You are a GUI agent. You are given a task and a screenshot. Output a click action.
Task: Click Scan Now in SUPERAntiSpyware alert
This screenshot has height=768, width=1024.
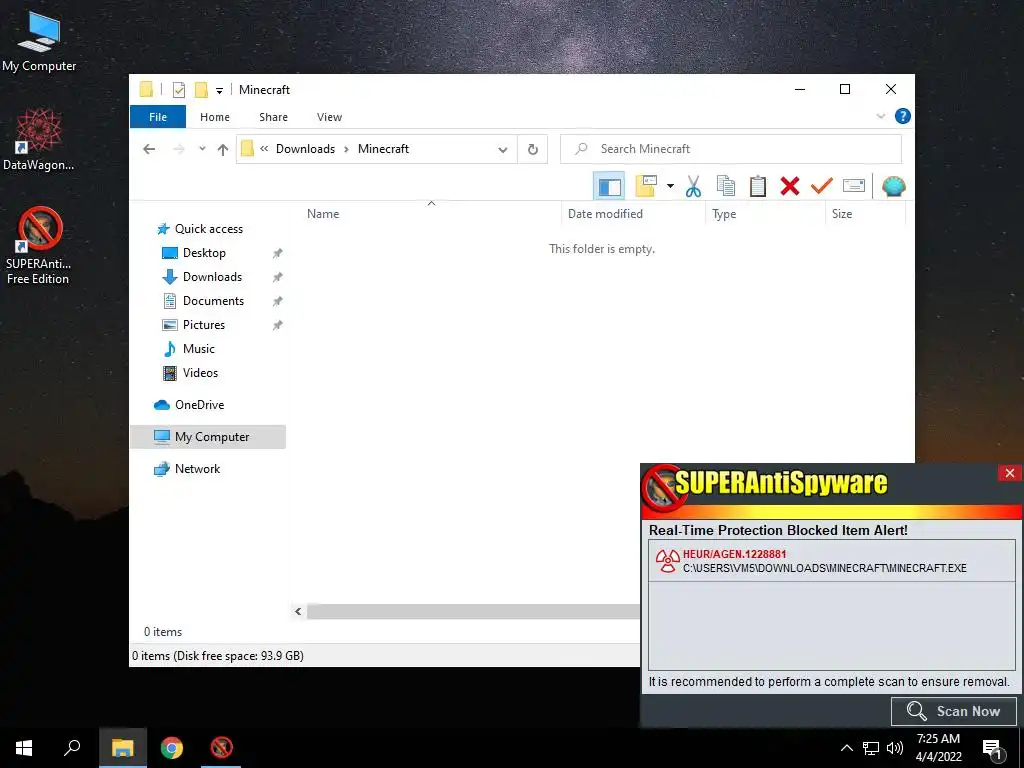click(x=954, y=711)
